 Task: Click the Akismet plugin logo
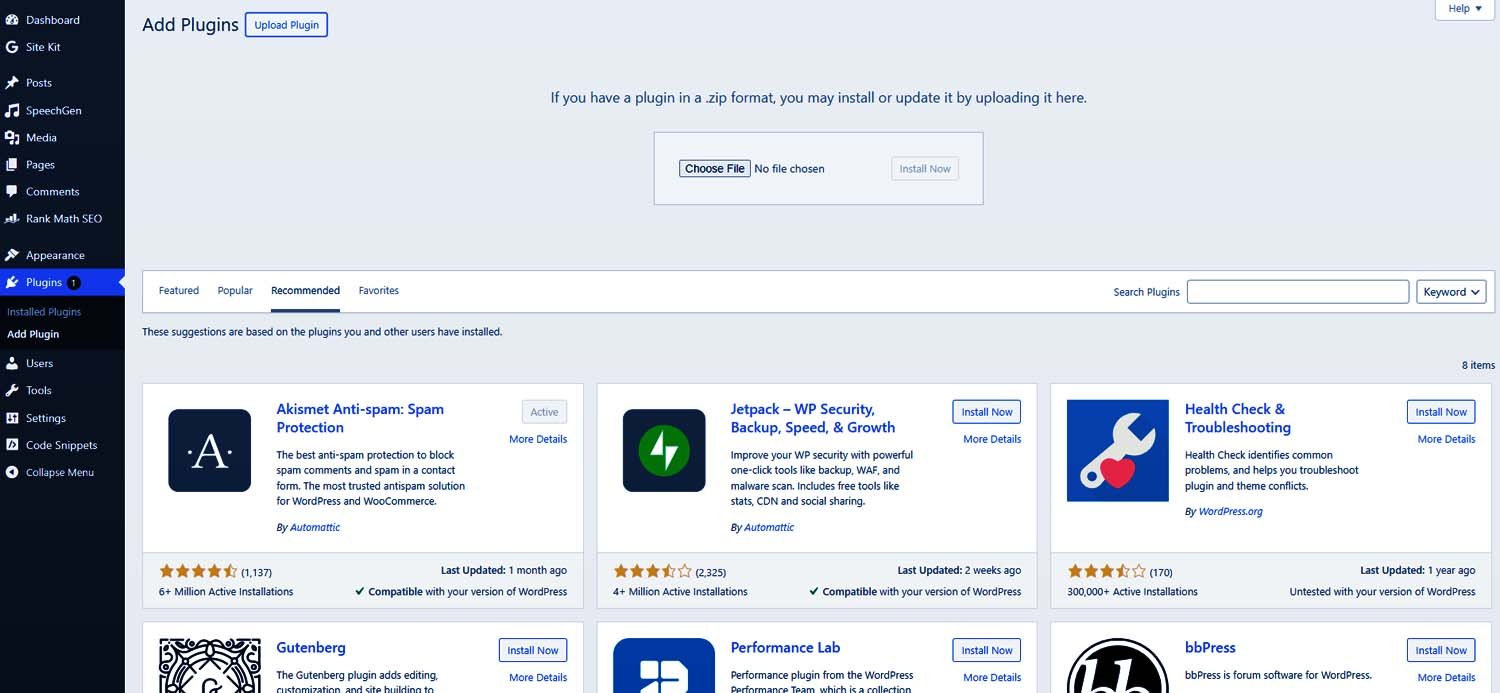point(209,451)
